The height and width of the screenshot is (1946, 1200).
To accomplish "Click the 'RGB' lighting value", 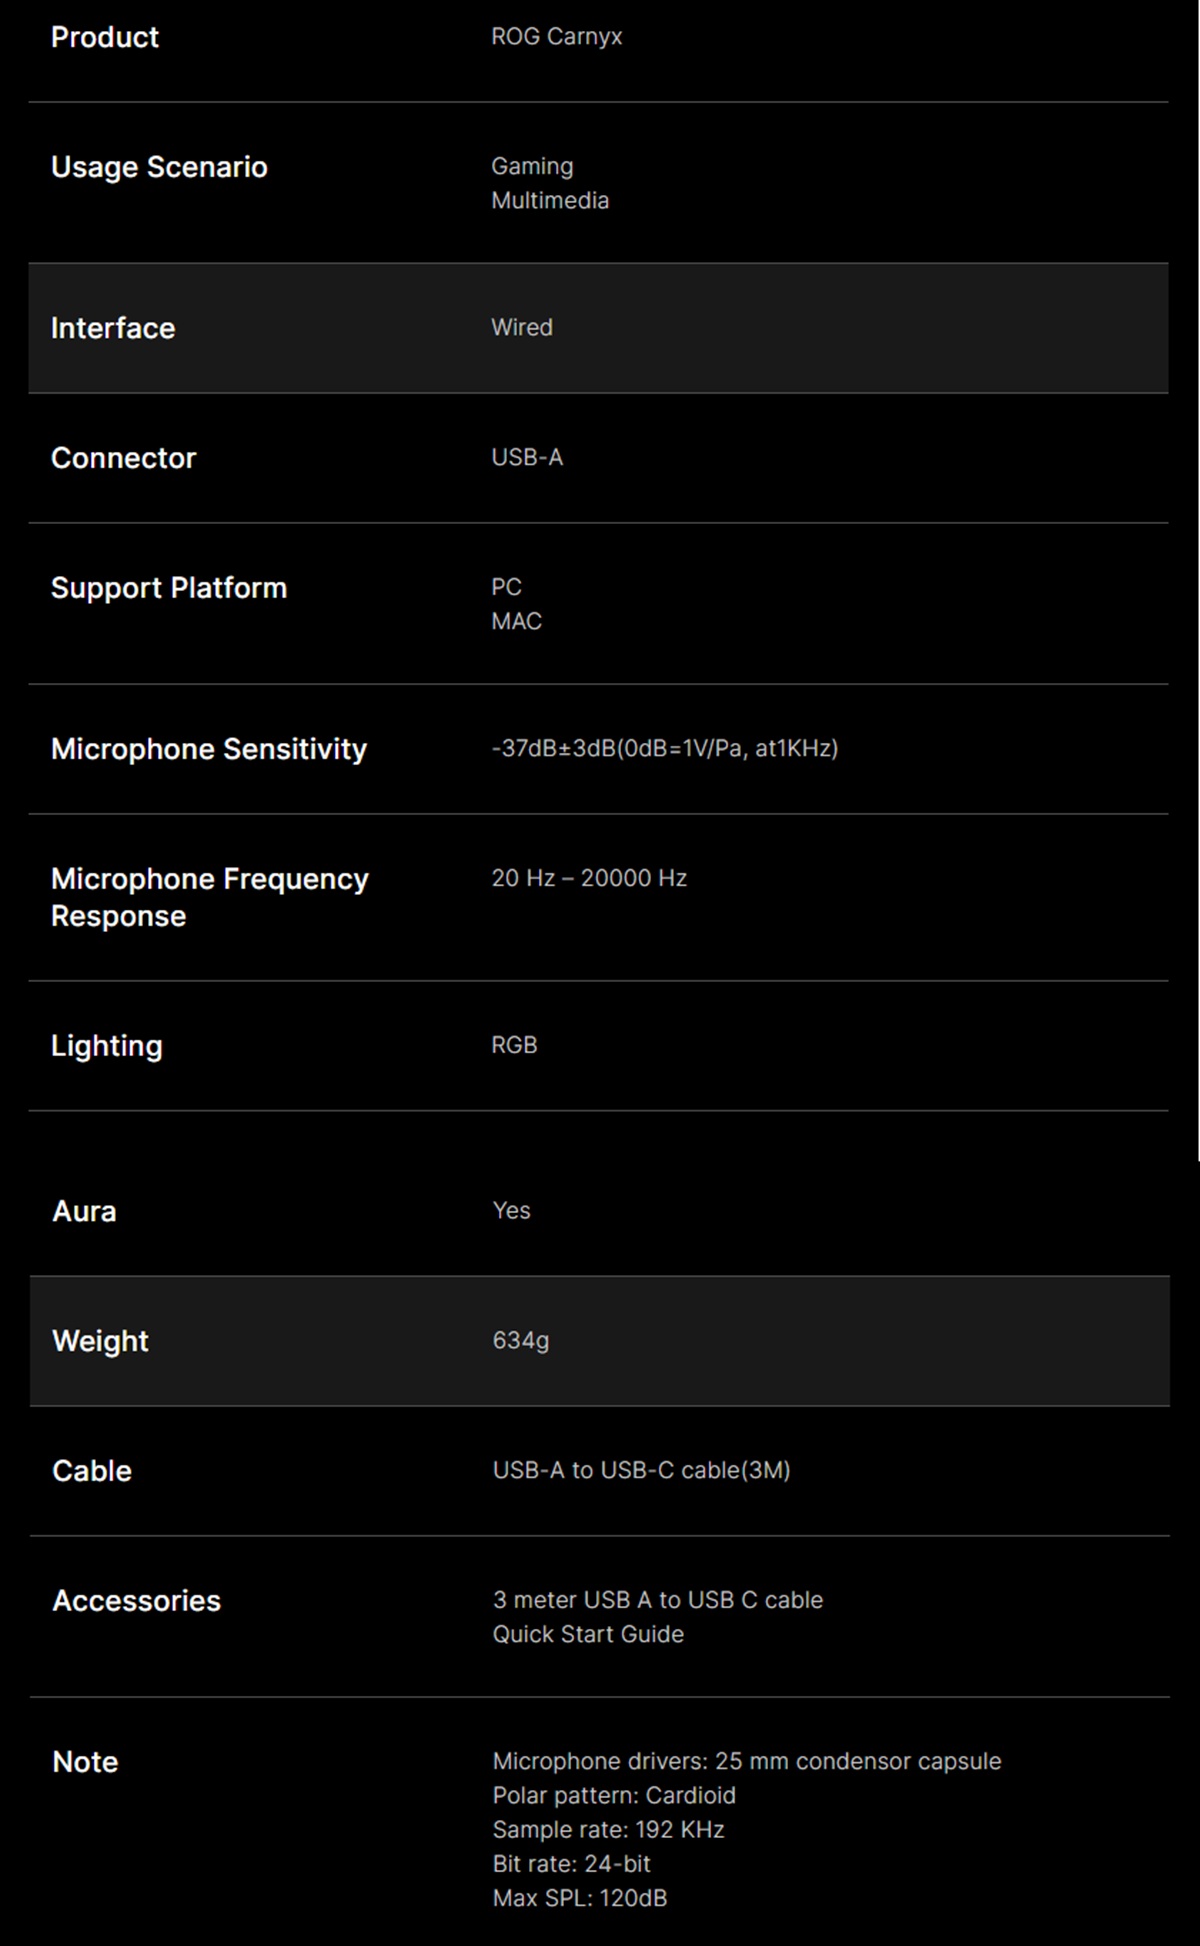I will point(514,1045).
